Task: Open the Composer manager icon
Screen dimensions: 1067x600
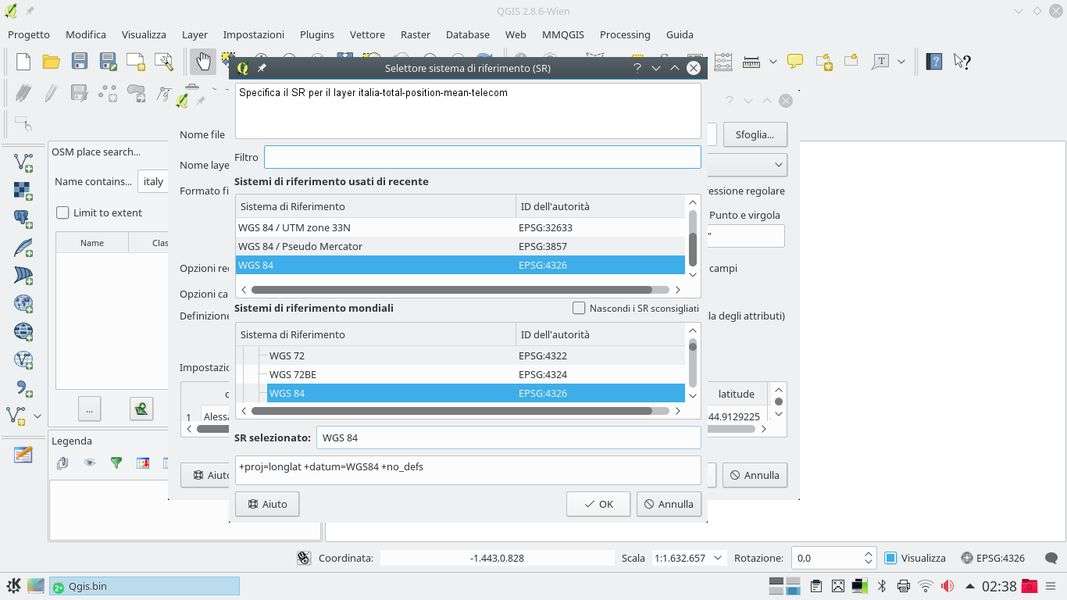Action: pos(164,61)
